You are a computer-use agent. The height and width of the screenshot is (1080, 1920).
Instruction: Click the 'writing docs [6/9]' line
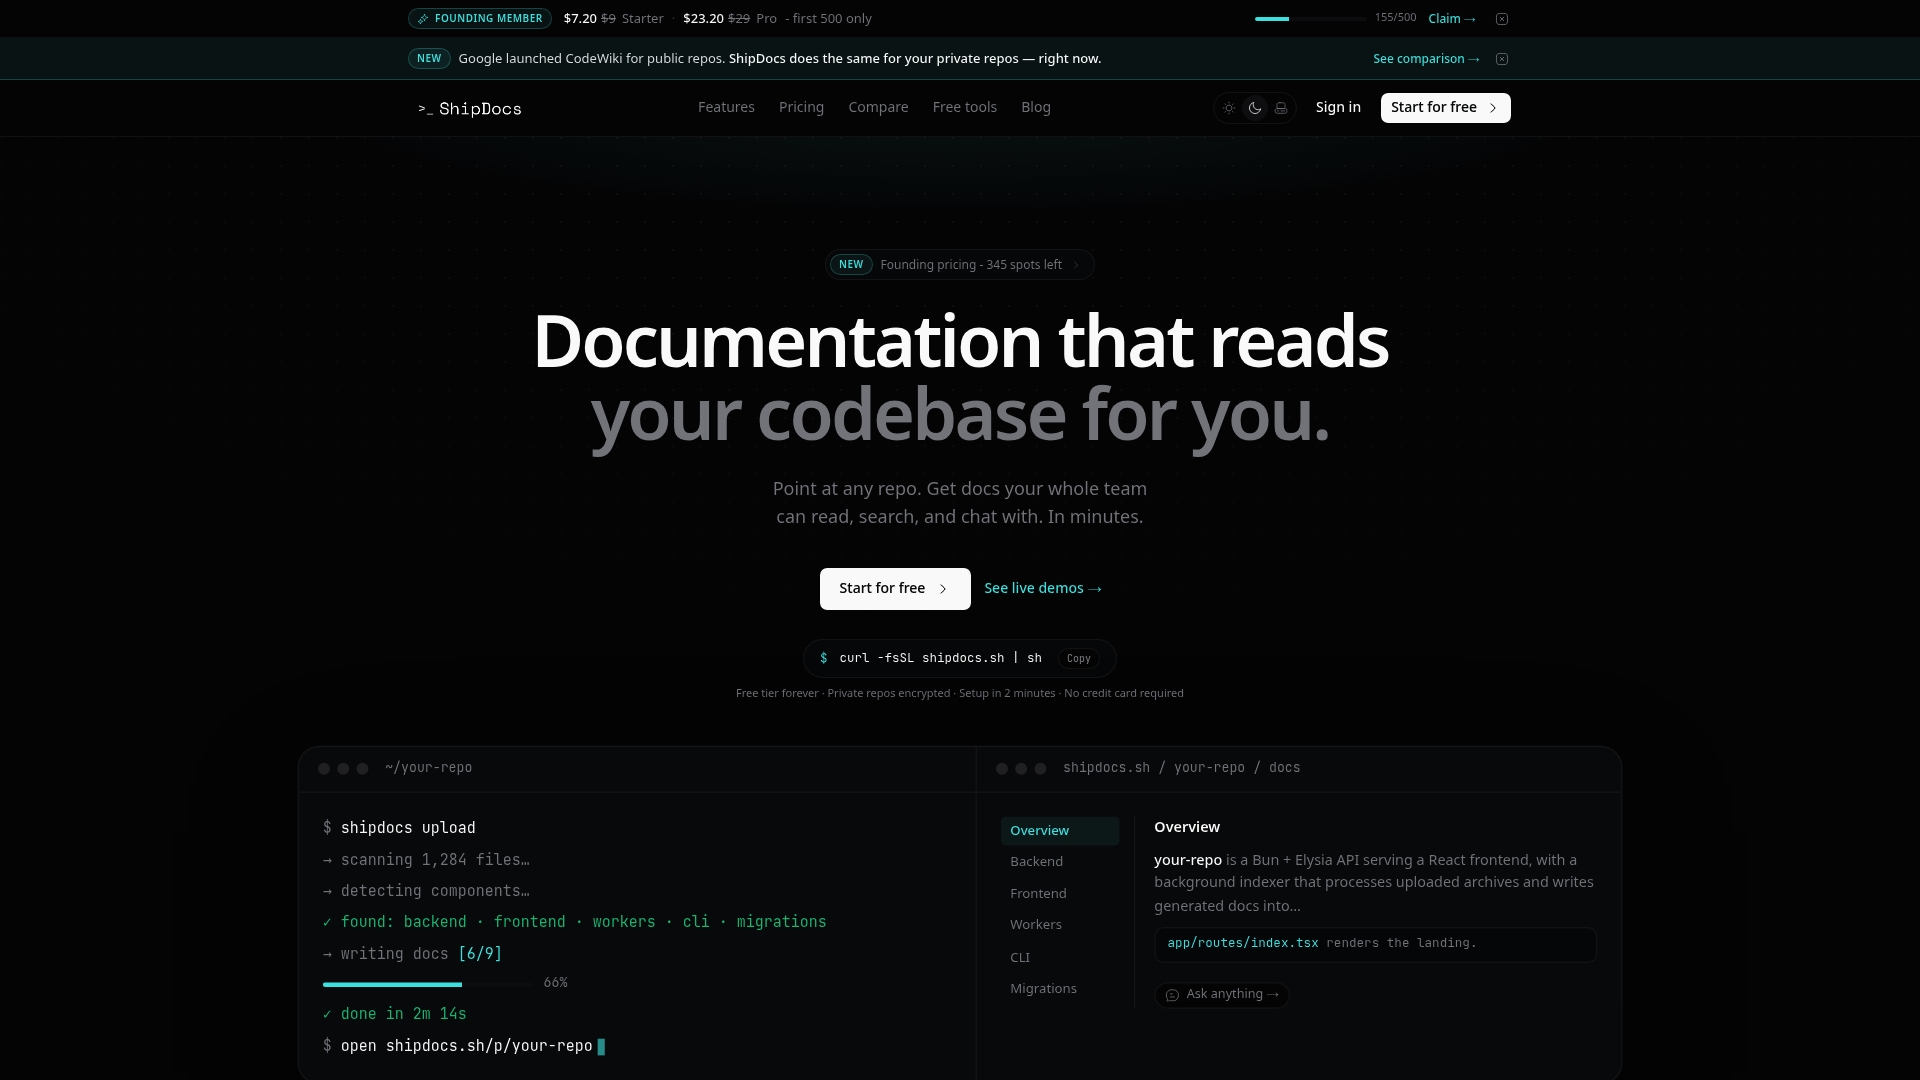pyautogui.click(x=412, y=954)
